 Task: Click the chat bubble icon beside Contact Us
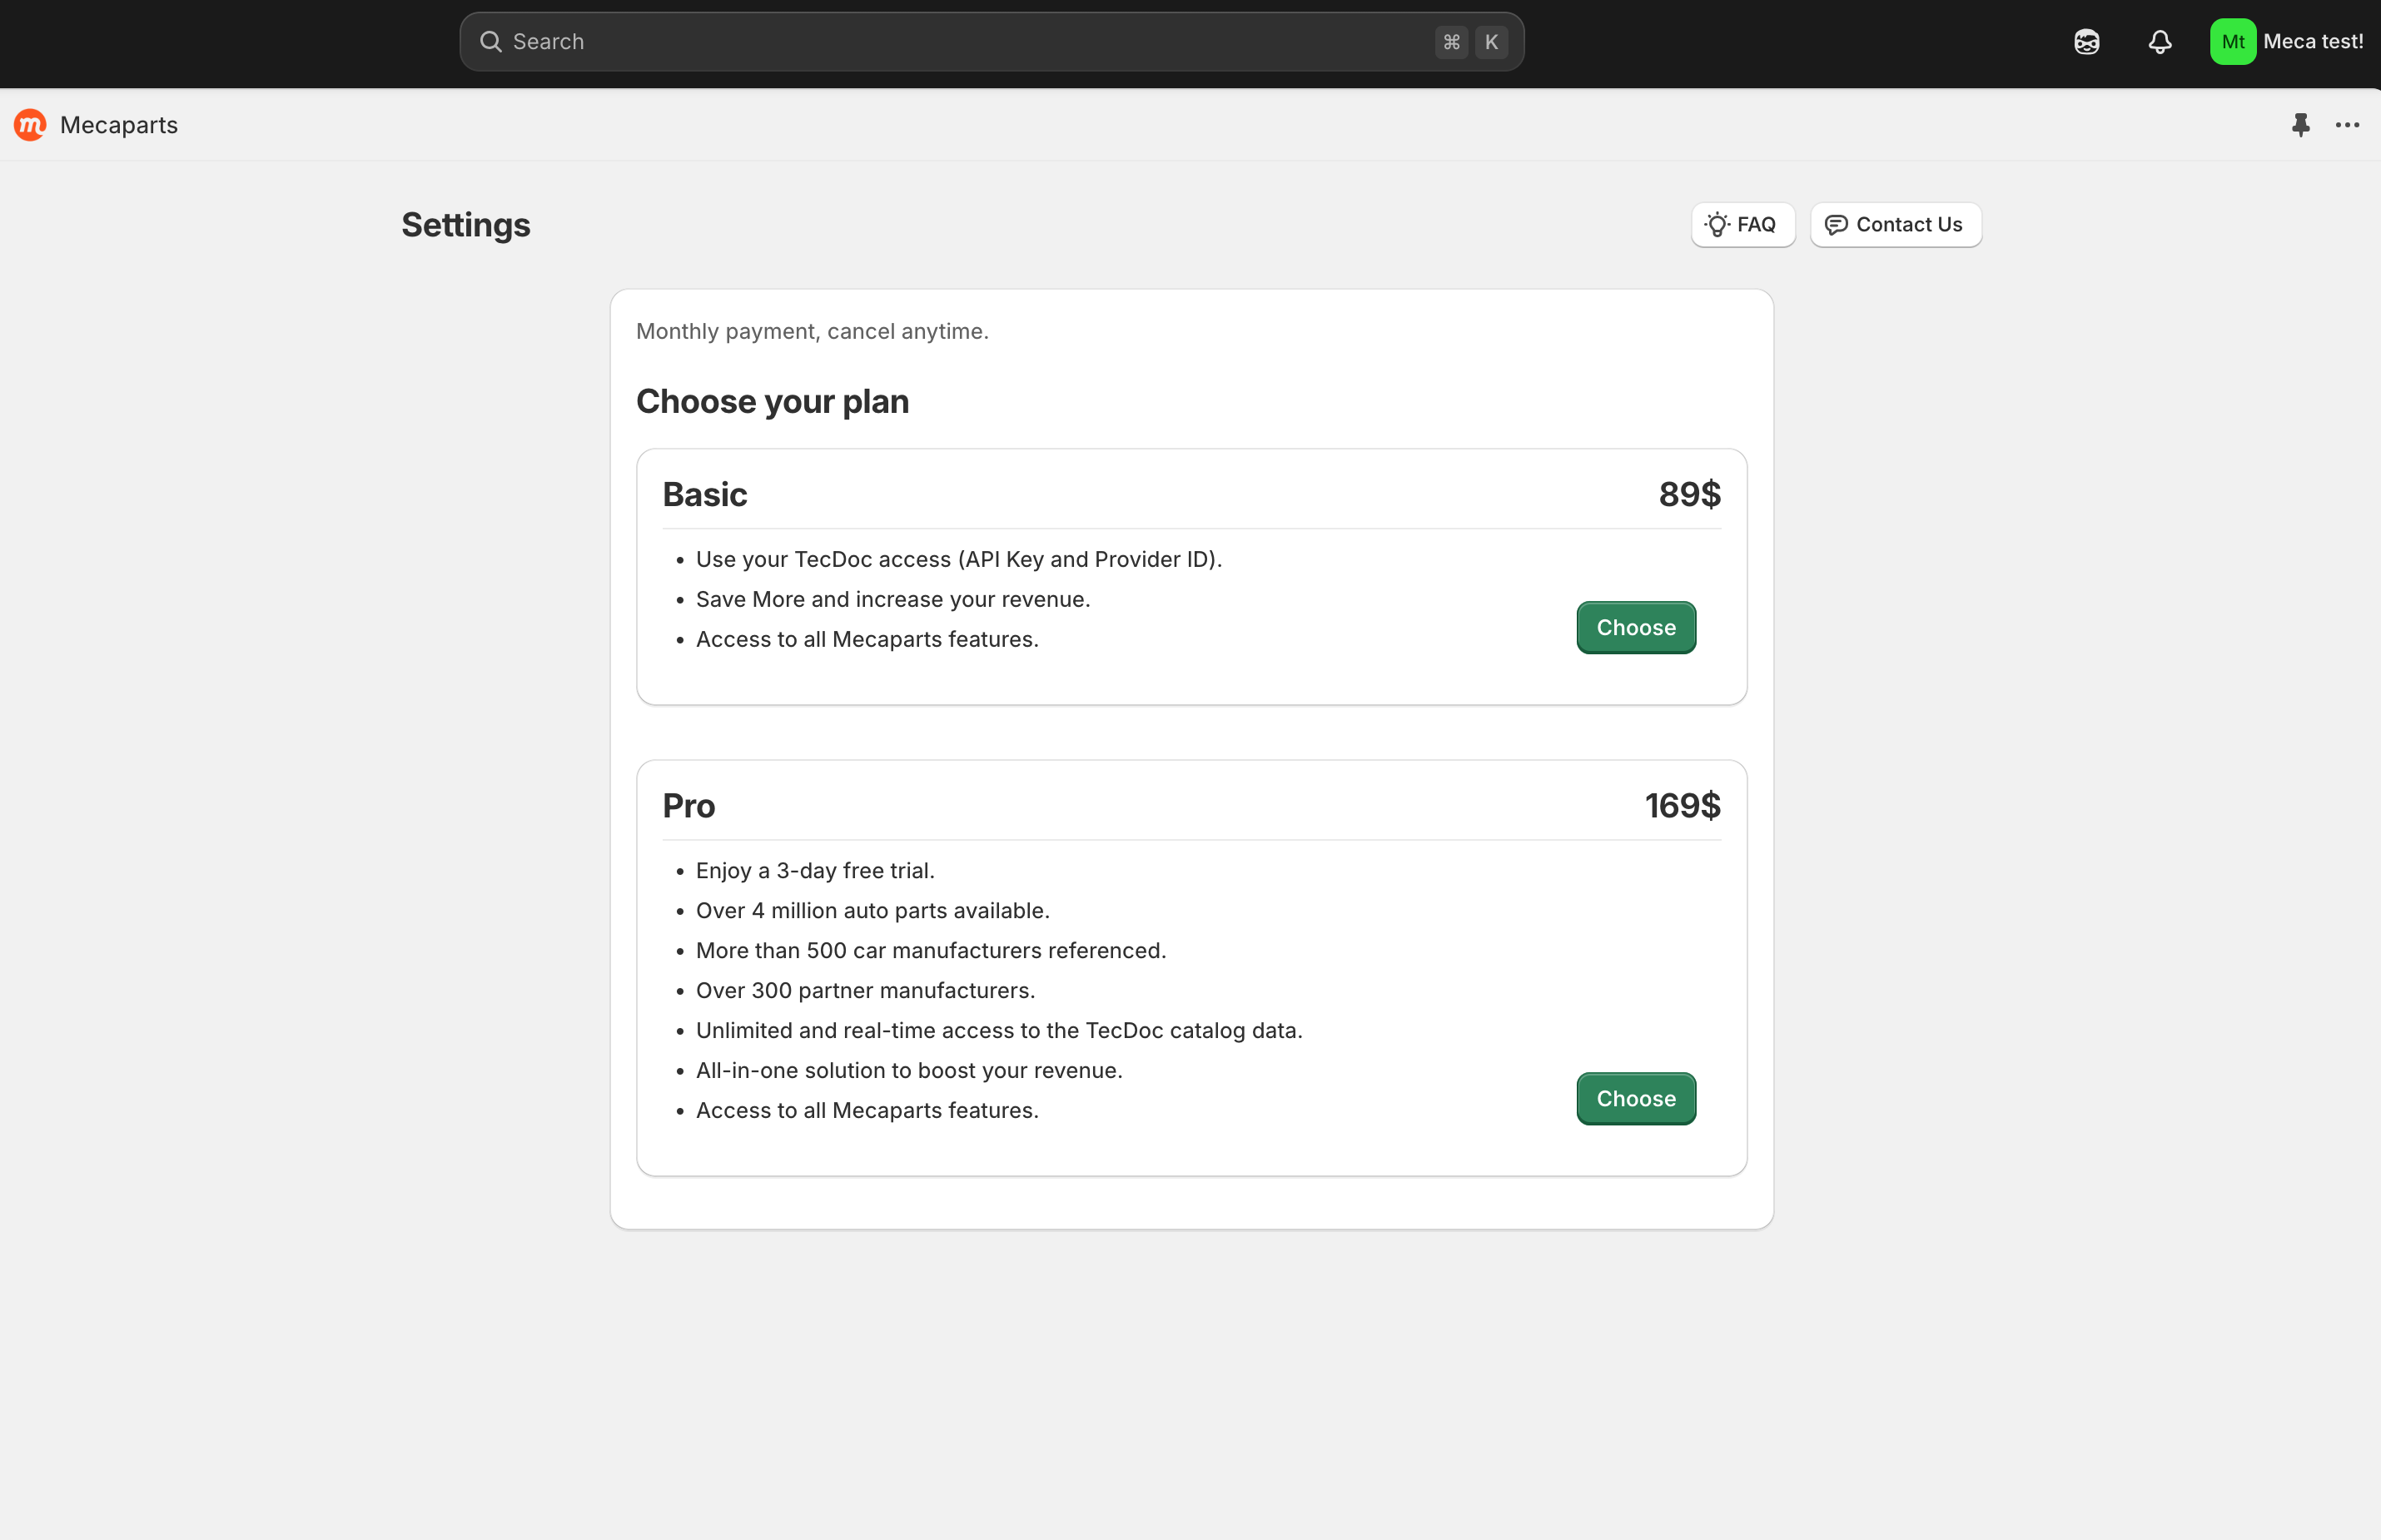click(1836, 225)
